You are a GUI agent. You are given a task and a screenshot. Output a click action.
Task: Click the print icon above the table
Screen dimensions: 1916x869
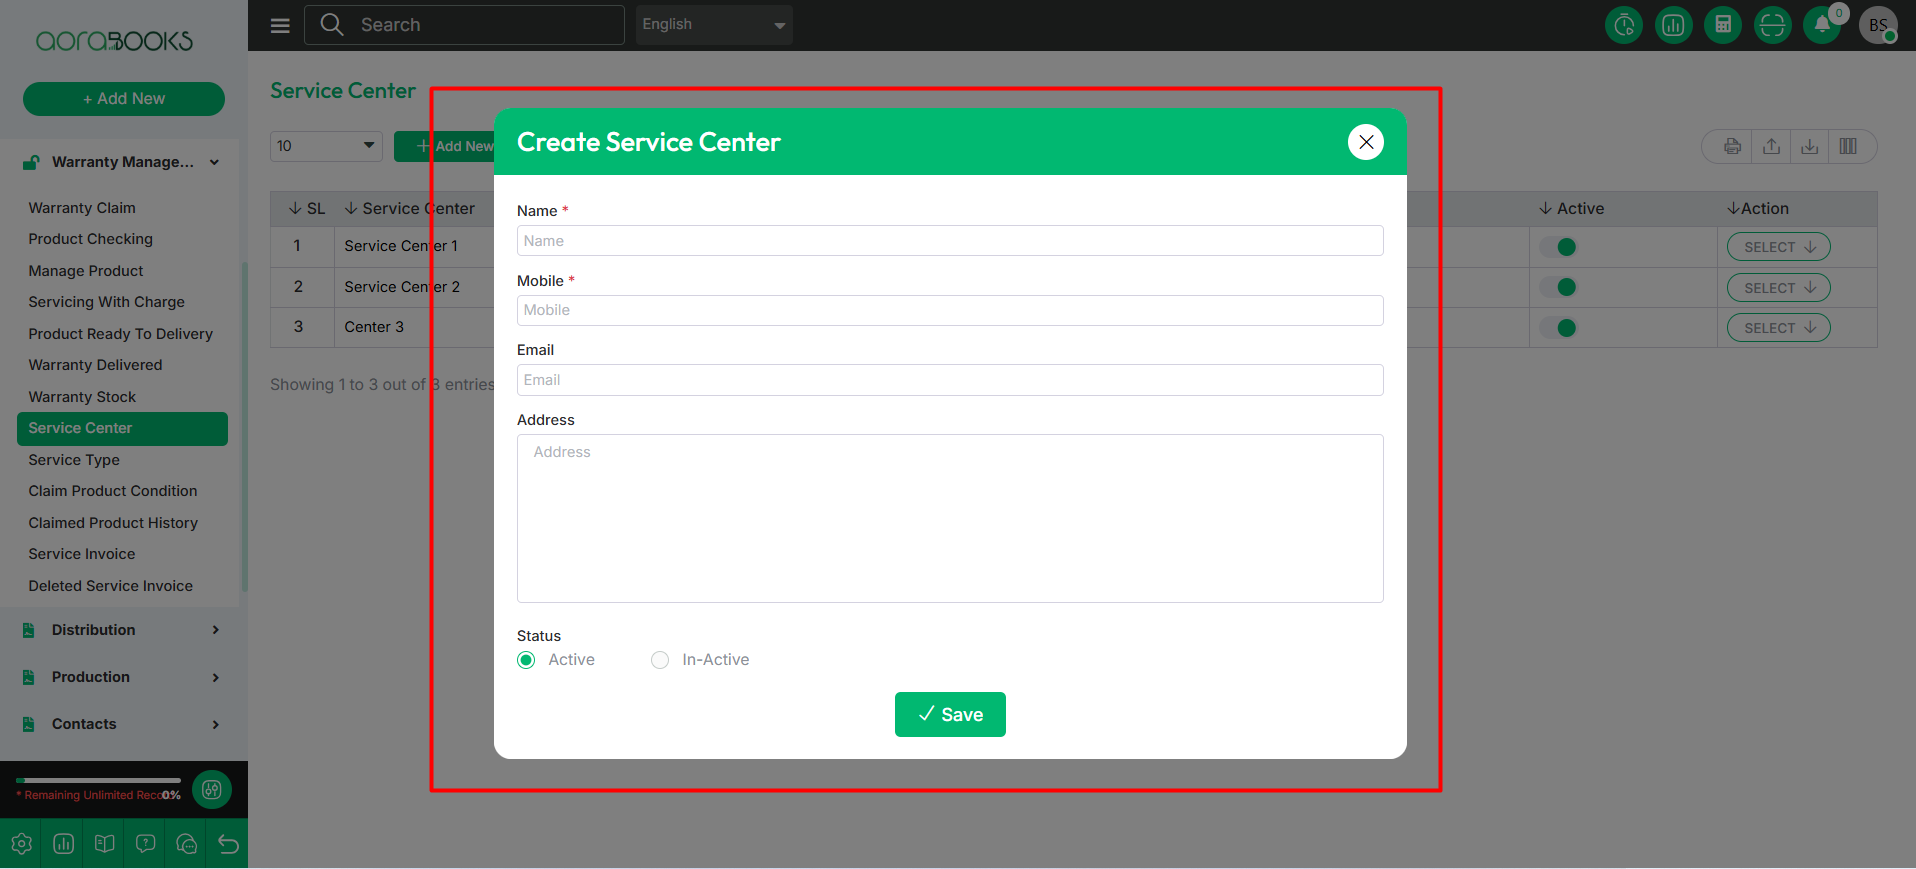point(1732,147)
